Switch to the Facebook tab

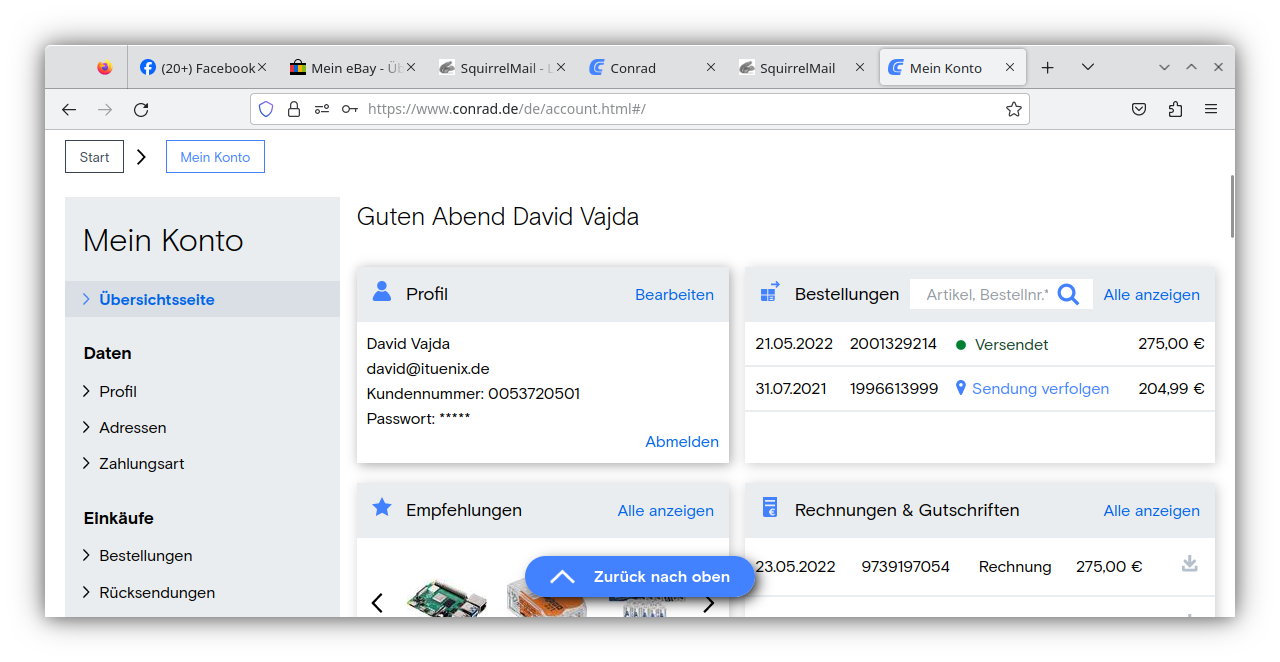pos(199,68)
